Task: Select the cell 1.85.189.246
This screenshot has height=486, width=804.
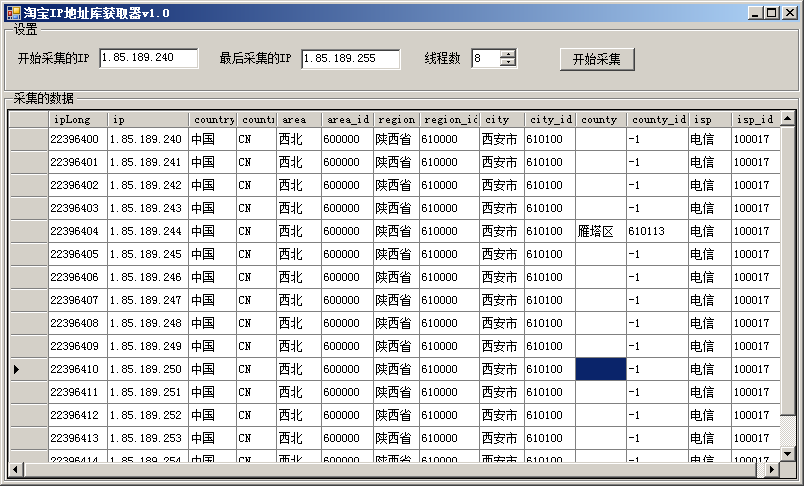Action: pyautogui.click(x=148, y=277)
